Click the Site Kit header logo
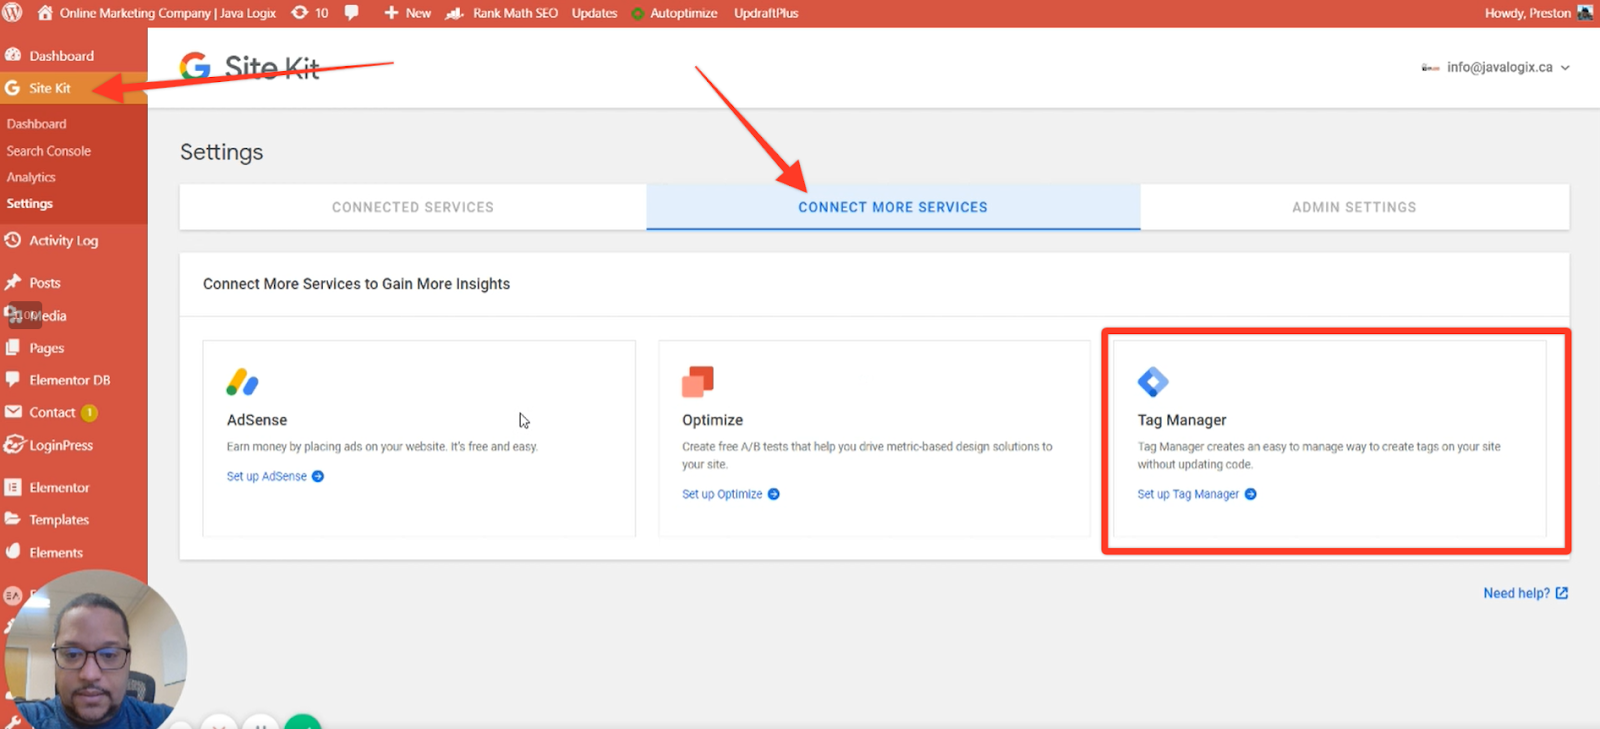The image size is (1600, 729). point(250,67)
